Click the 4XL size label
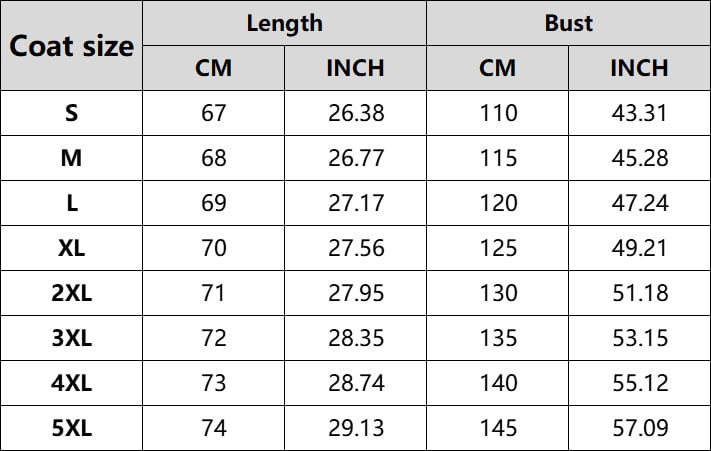The image size is (711, 451). (71, 383)
